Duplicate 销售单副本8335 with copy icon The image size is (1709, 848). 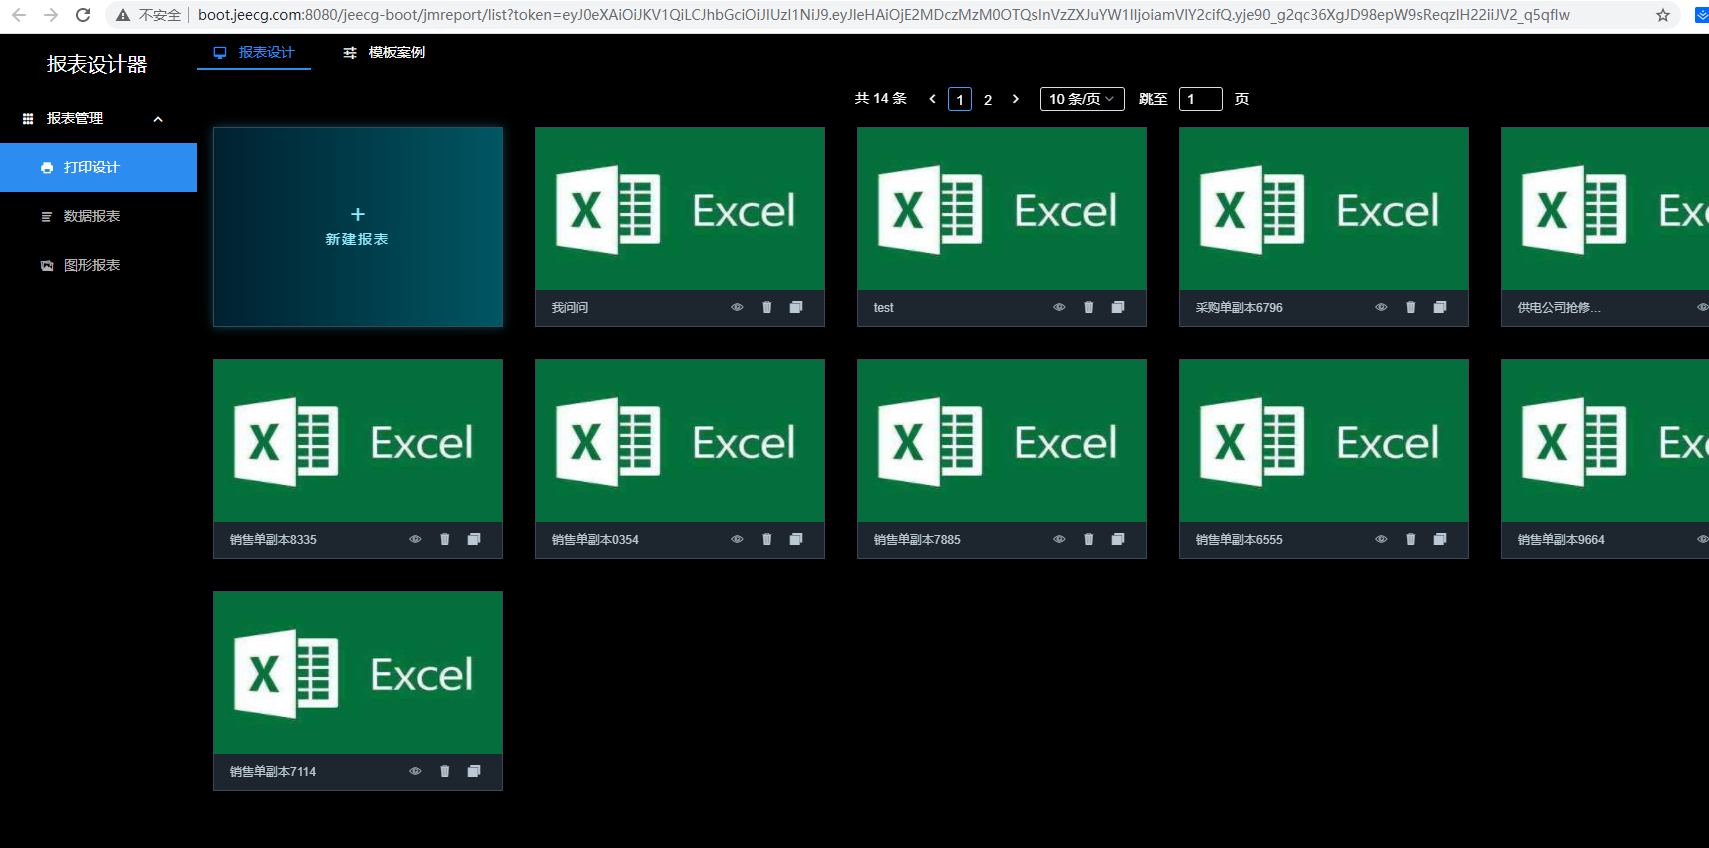(x=474, y=539)
